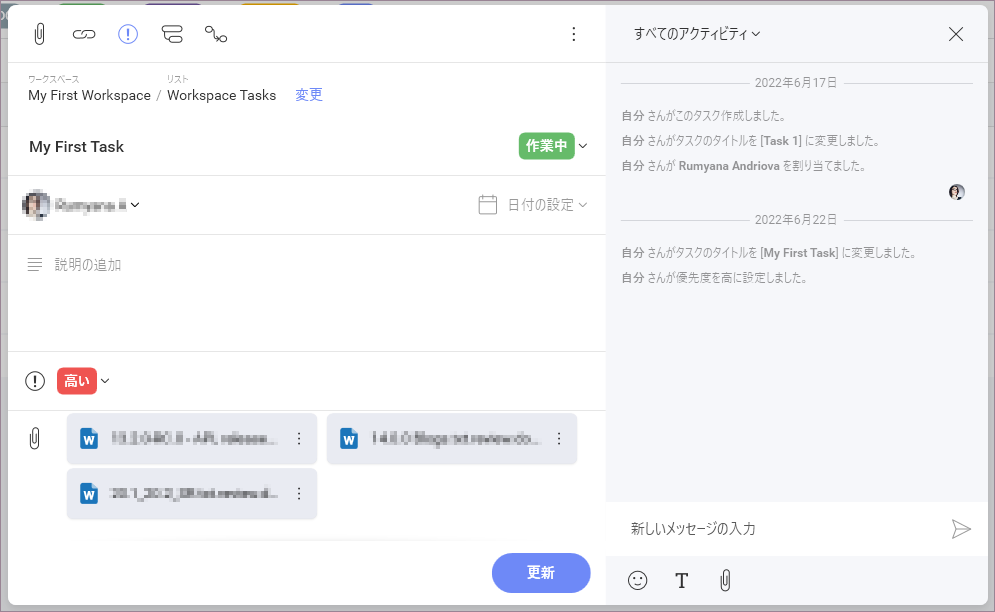Click activity entry title changed to My First Task
Image resolution: width=995 pixels, height=612 pixels.
tap(769, 253)
